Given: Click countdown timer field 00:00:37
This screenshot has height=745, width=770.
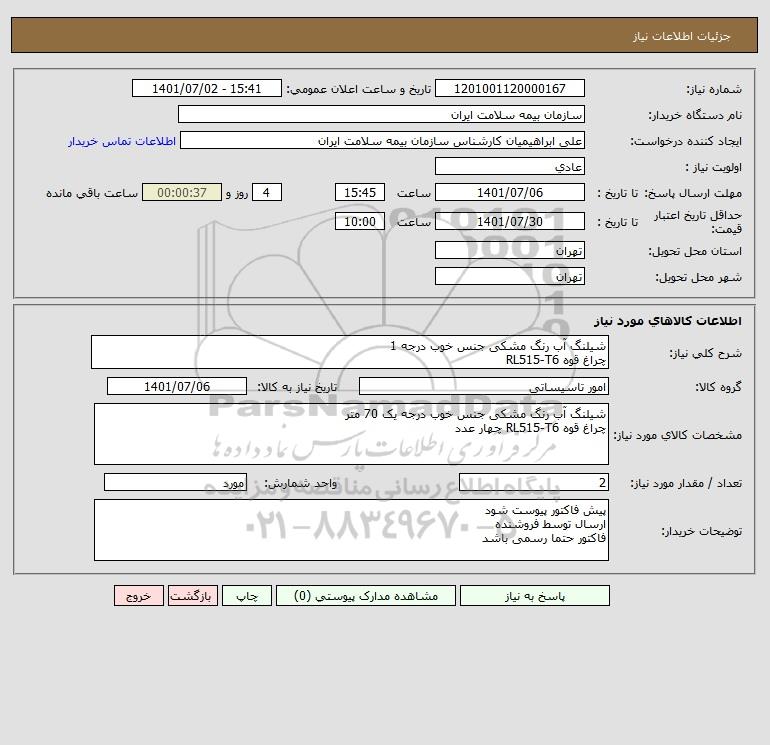Looking at the screenshot, I should 182,193.
